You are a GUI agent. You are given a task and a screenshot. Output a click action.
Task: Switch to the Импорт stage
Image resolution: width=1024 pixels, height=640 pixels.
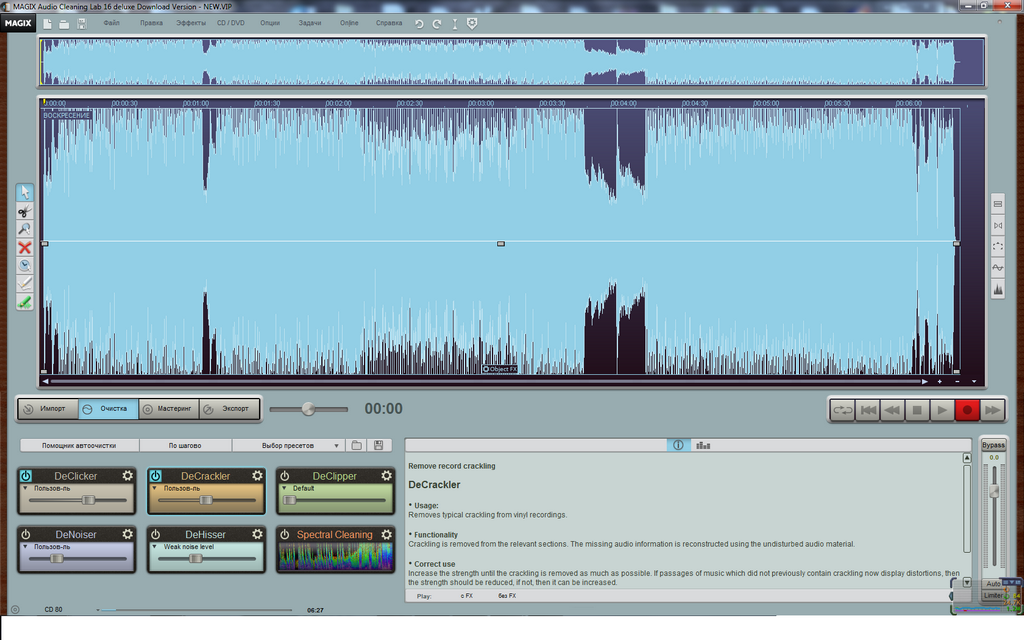(48, 409)
